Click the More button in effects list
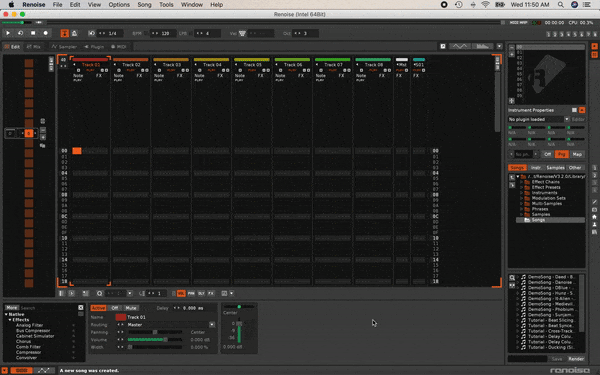 11,308
